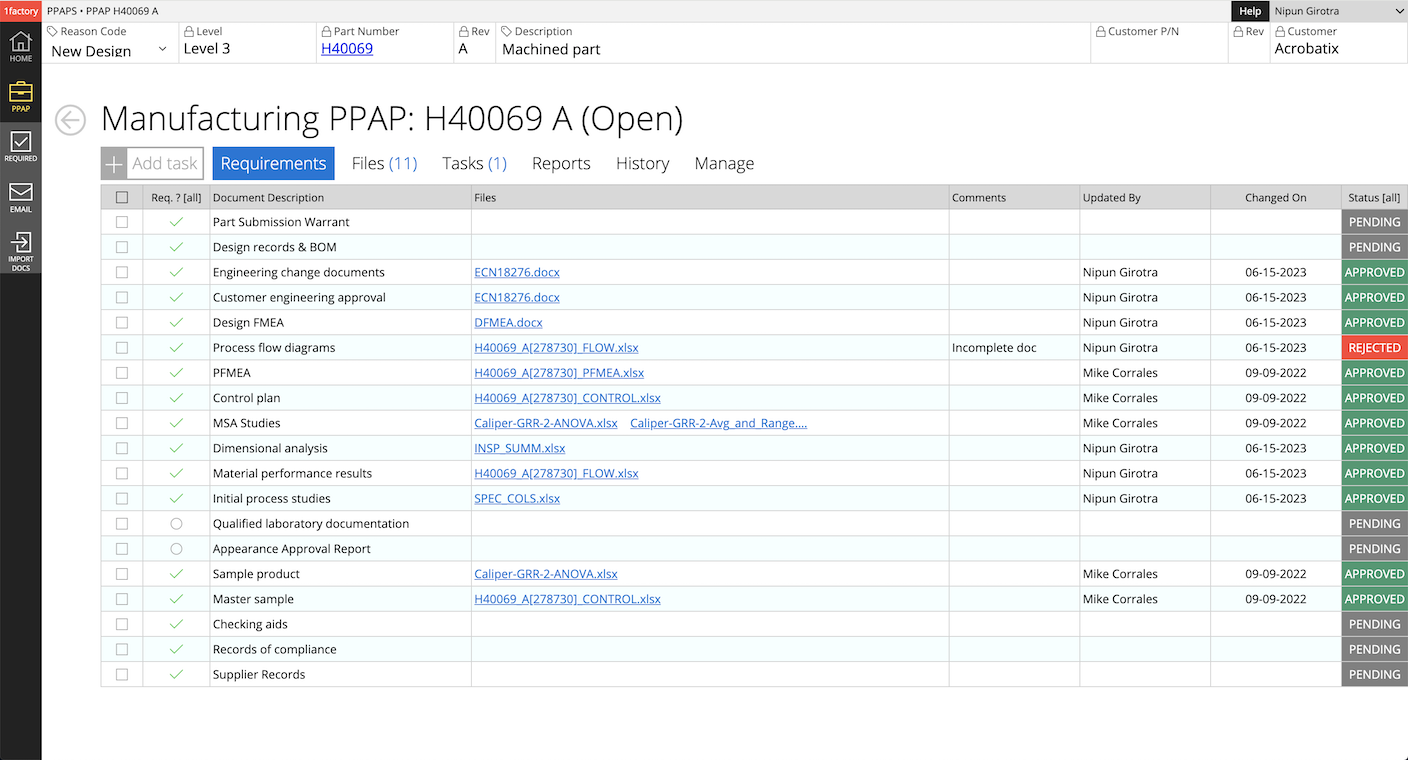1408x760 pixels.
Task: Select checkbox for Part Submission Warrant row
Action: 122,222
